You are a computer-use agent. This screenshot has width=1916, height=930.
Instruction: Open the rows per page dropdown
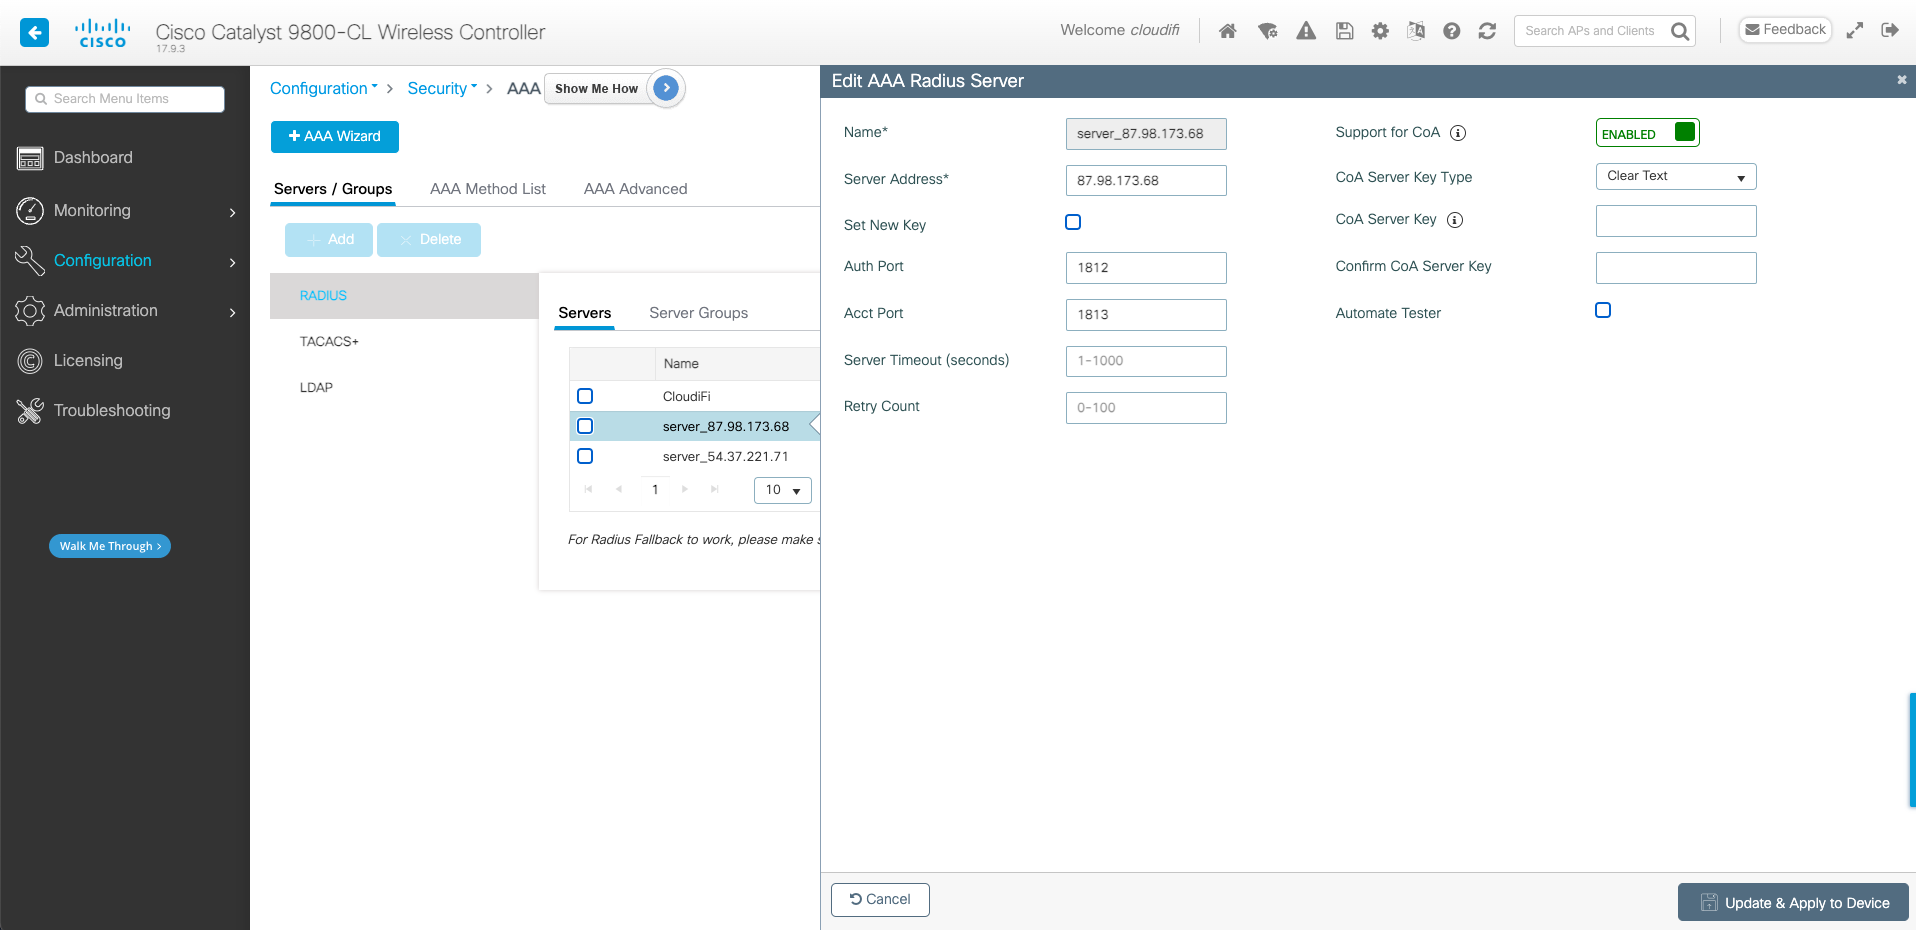click(x=782, y=490)
